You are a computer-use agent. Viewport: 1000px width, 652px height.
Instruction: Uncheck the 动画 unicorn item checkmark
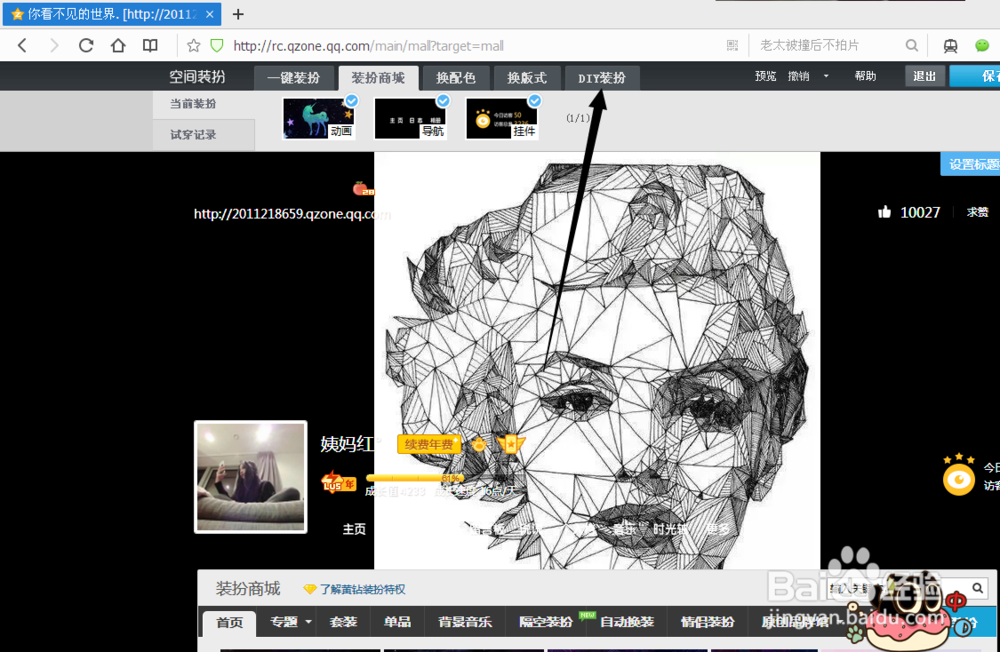point(351,101)
